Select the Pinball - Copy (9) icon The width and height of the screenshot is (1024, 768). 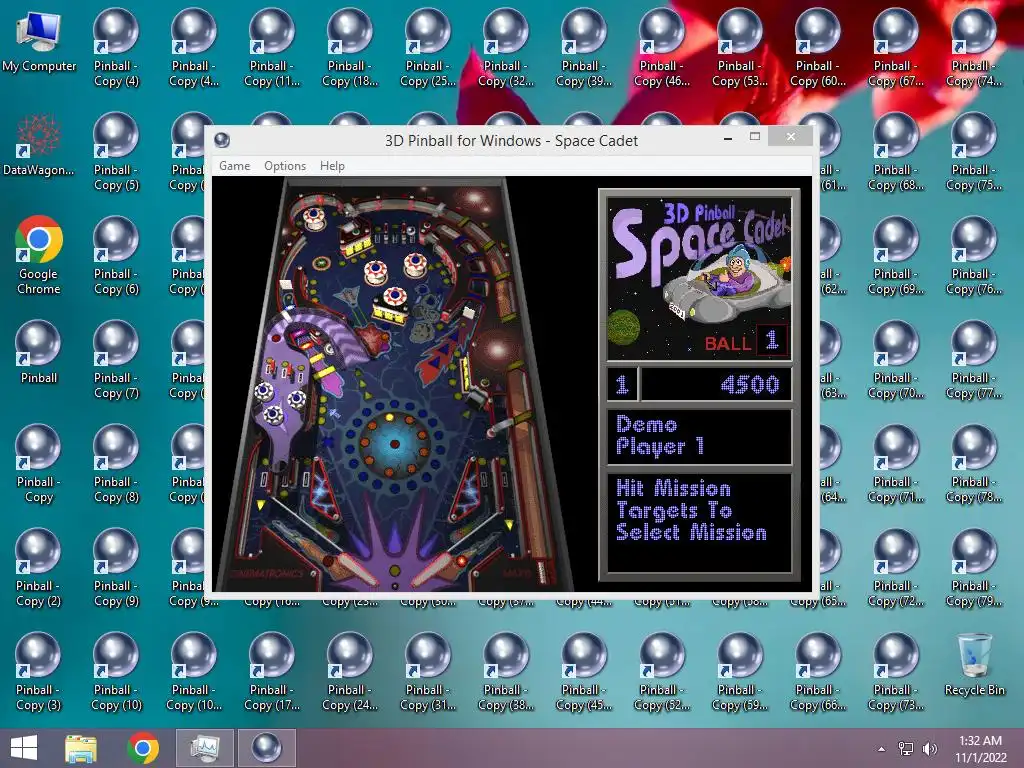tap(116, 568)
